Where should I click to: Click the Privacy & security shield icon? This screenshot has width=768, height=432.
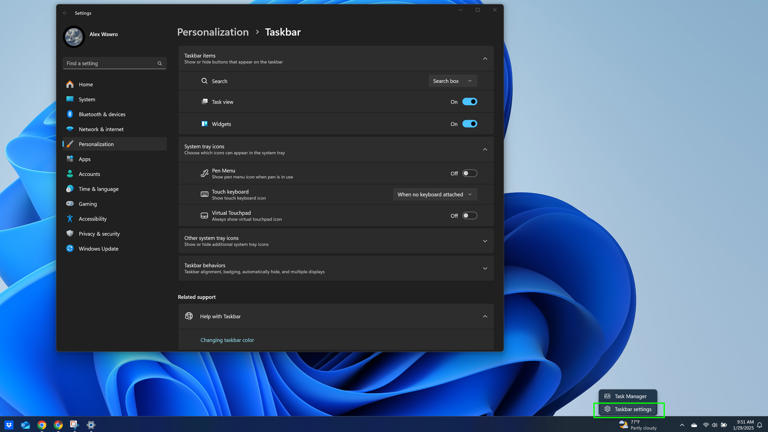pos(70,234)
